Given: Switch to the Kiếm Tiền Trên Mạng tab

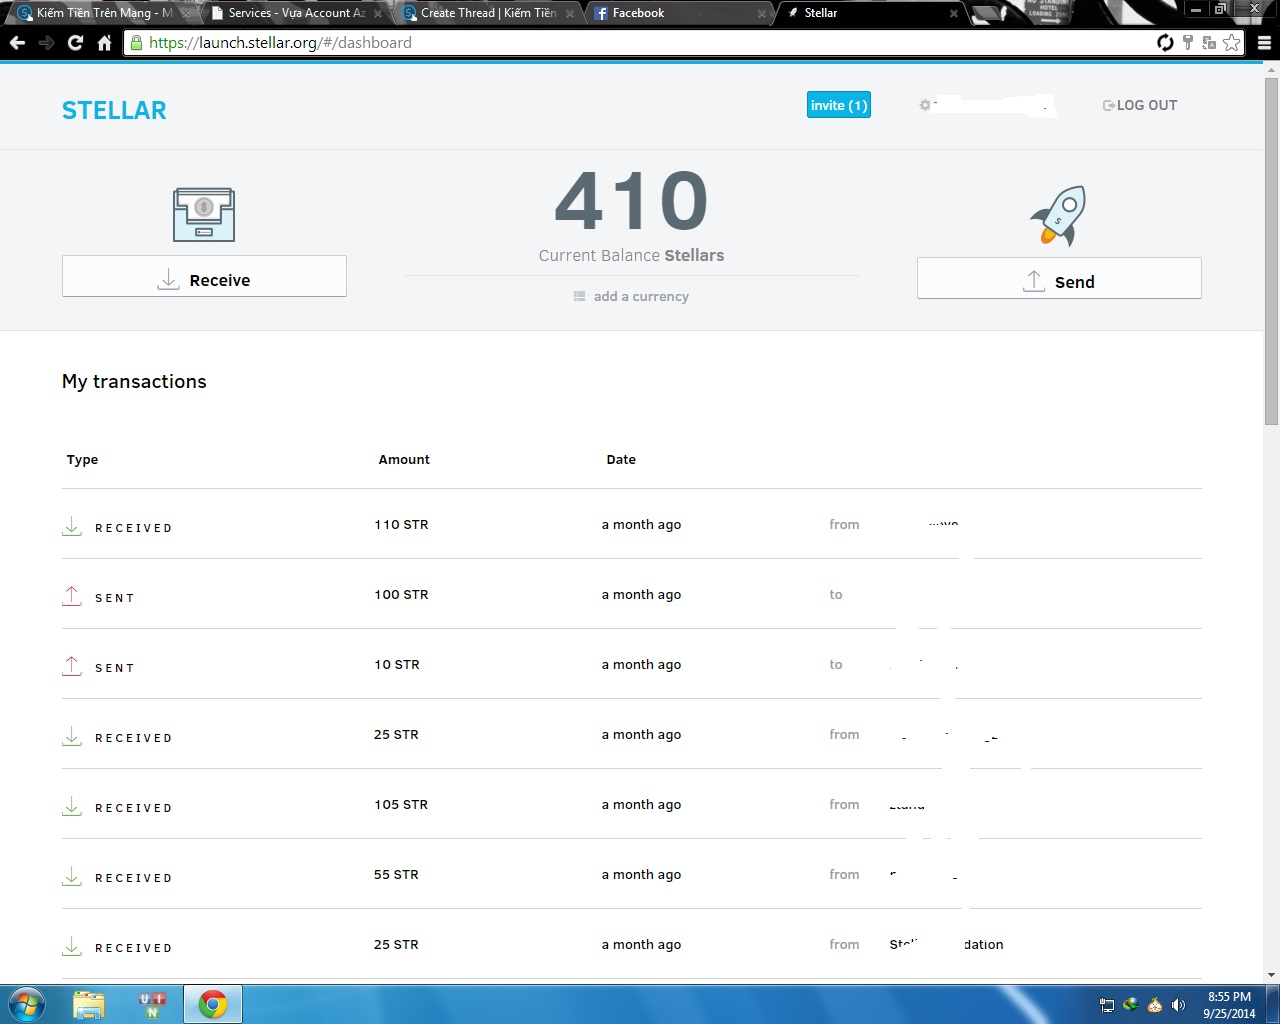Looking at the screenshot, I should [x=105, y=13].
